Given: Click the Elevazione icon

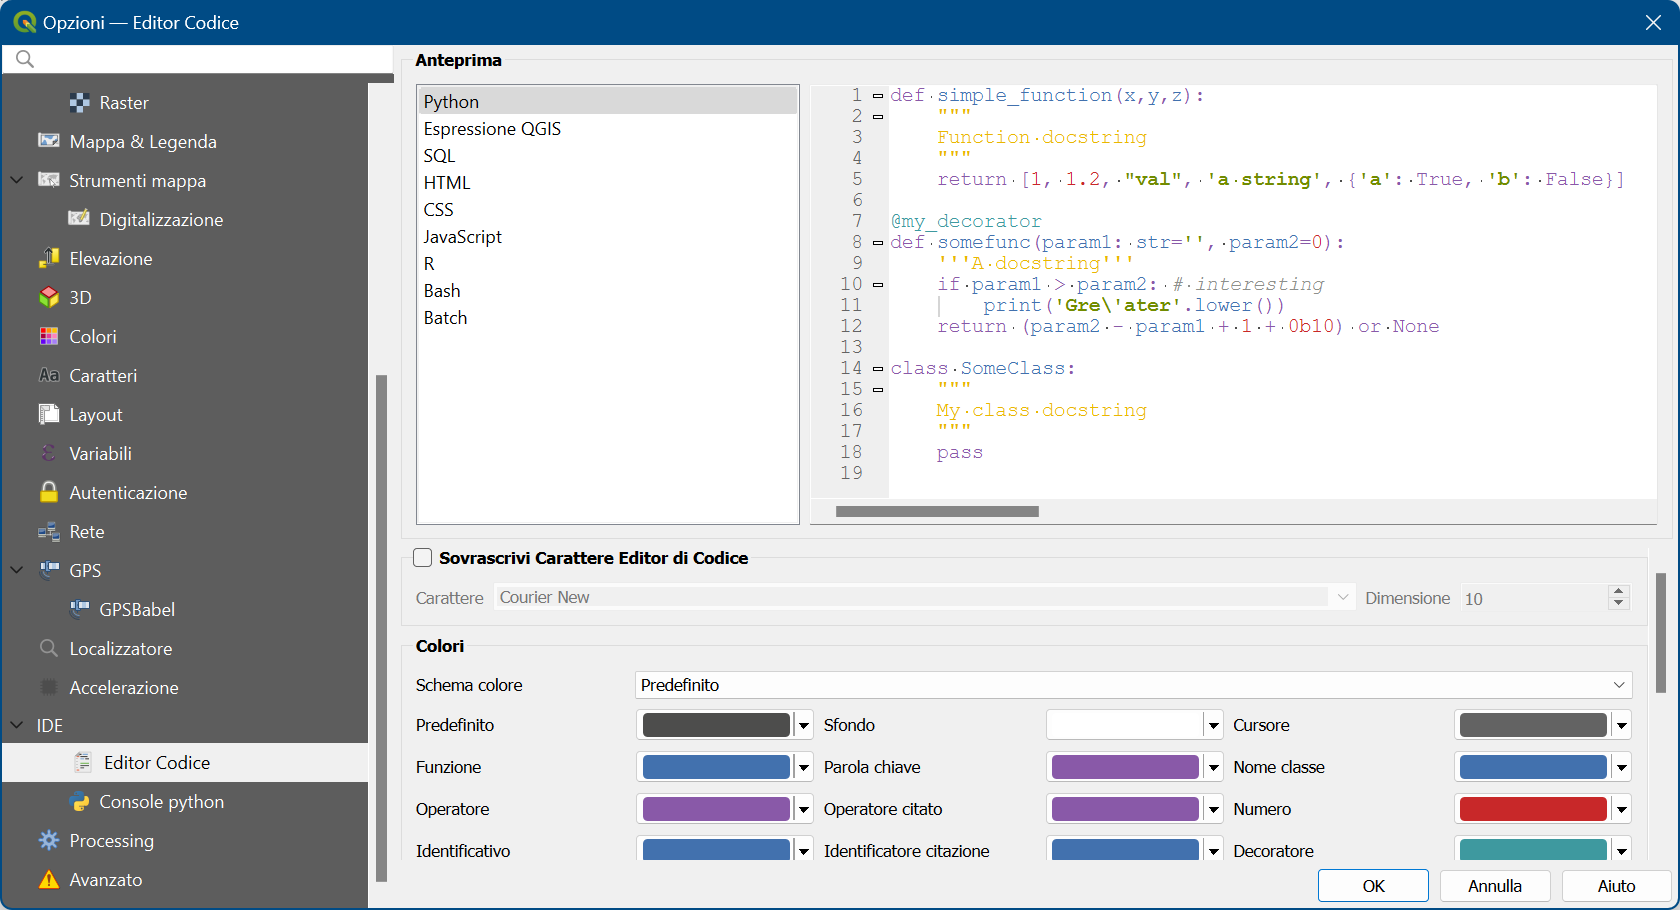Looking at the screenshot, I should point(49,258).
